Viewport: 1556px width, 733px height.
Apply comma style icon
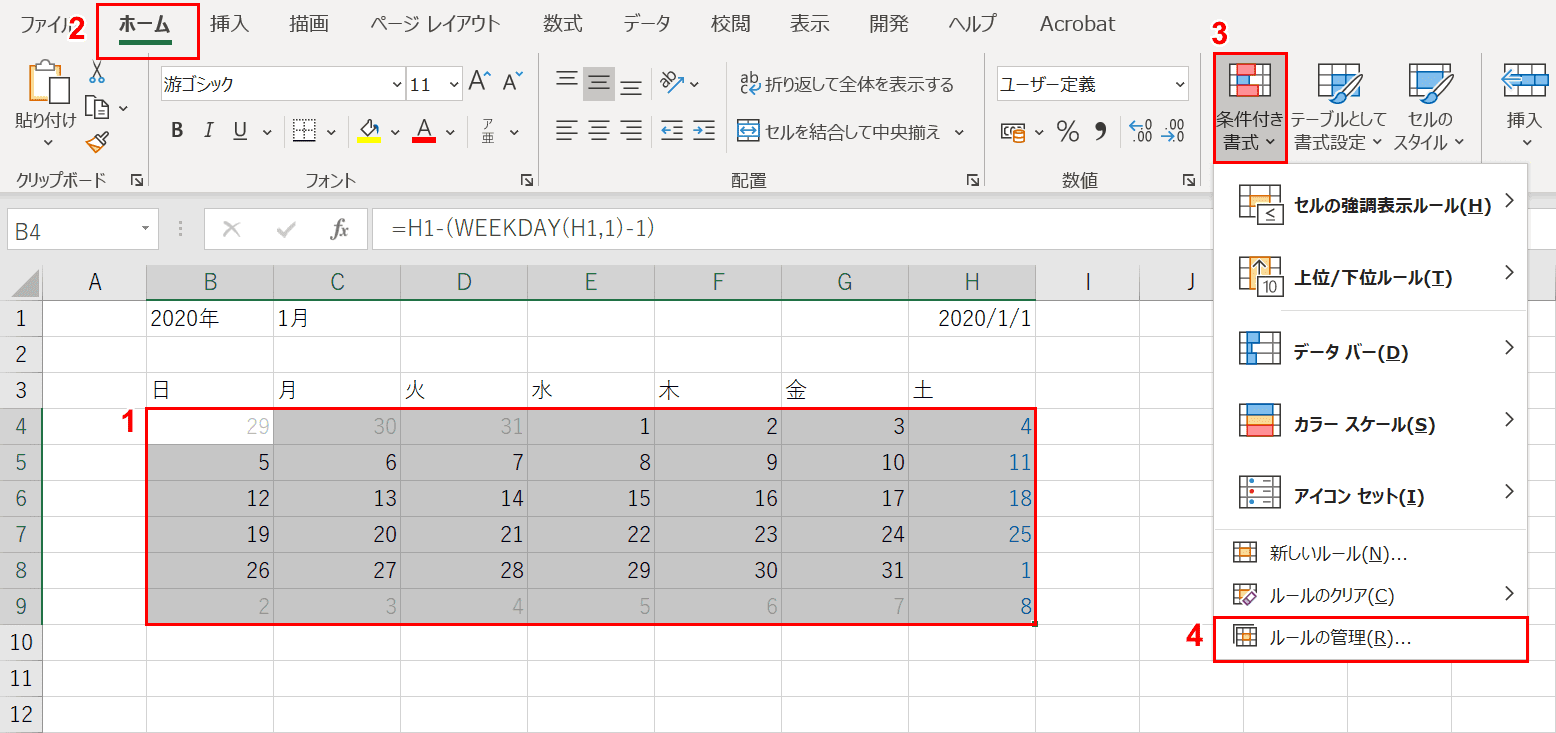click(1101, 131)
